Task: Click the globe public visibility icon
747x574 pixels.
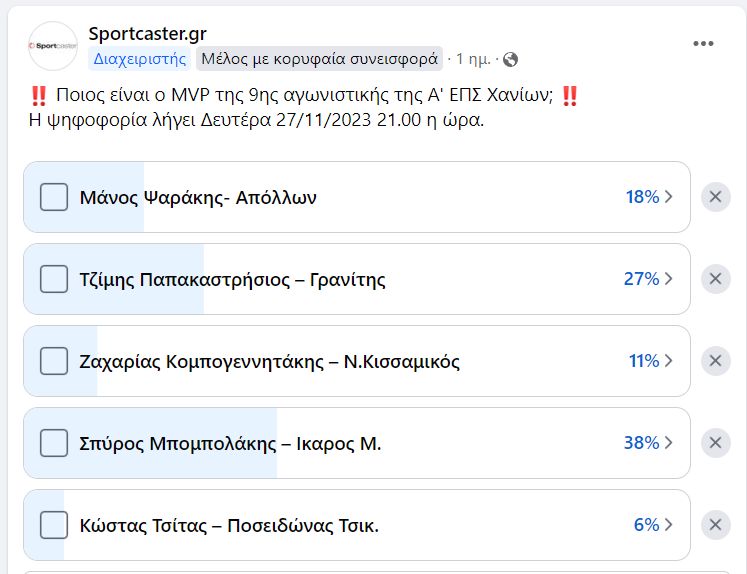Action: click(x=510, y=60)
